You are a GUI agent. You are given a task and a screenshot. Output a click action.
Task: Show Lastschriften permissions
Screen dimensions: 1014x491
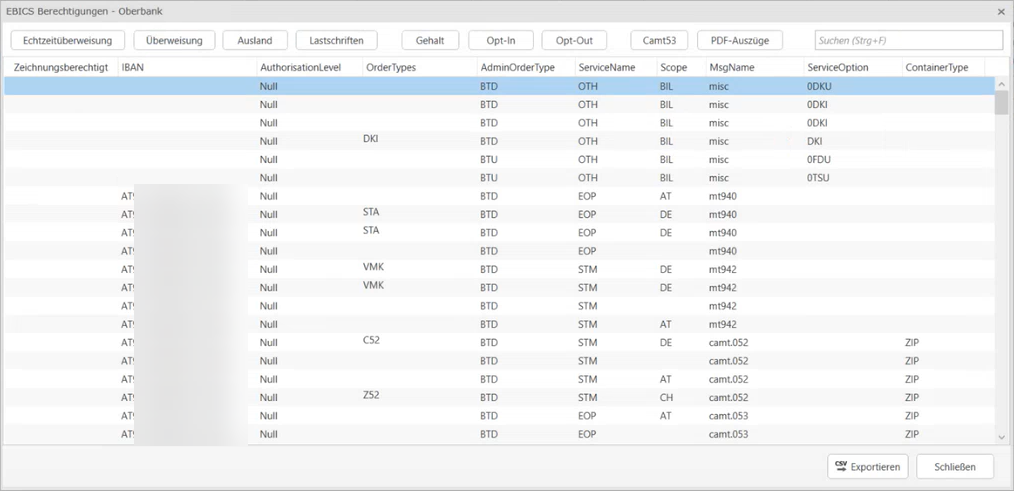[x=336, y=41]
